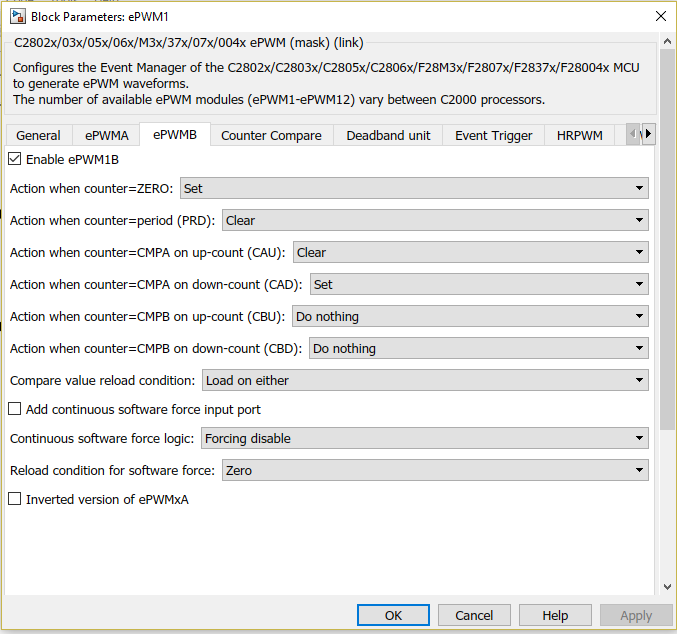
Task: Click the Cancel button
Action: (474, 615)
